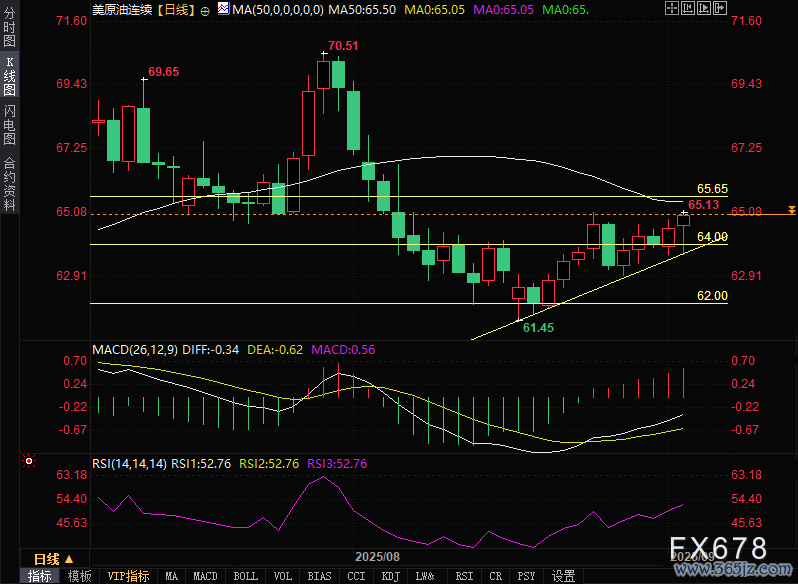798x584 pixels.
Task: Select the 指标 tab in bottom bar
Action: click(x=40, y=576)
